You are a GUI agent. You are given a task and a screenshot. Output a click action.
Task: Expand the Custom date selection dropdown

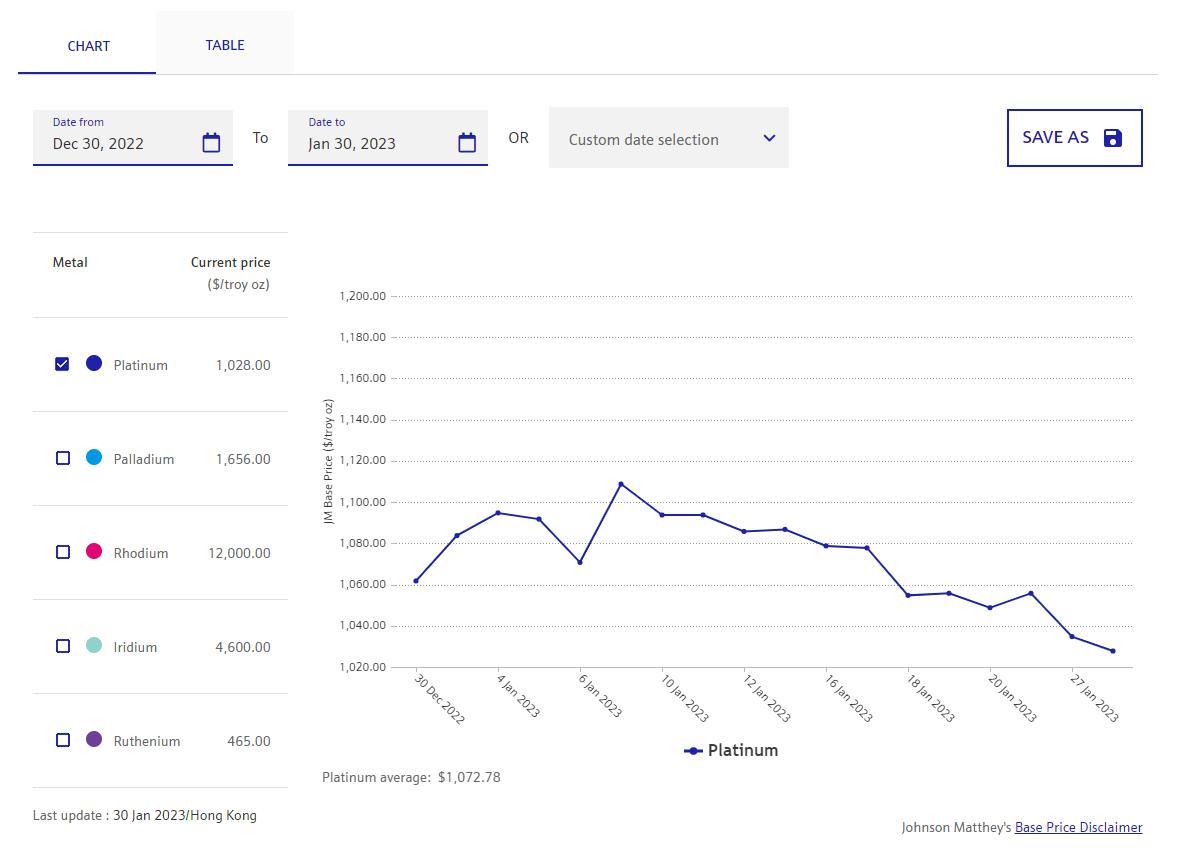pos(668,139)
